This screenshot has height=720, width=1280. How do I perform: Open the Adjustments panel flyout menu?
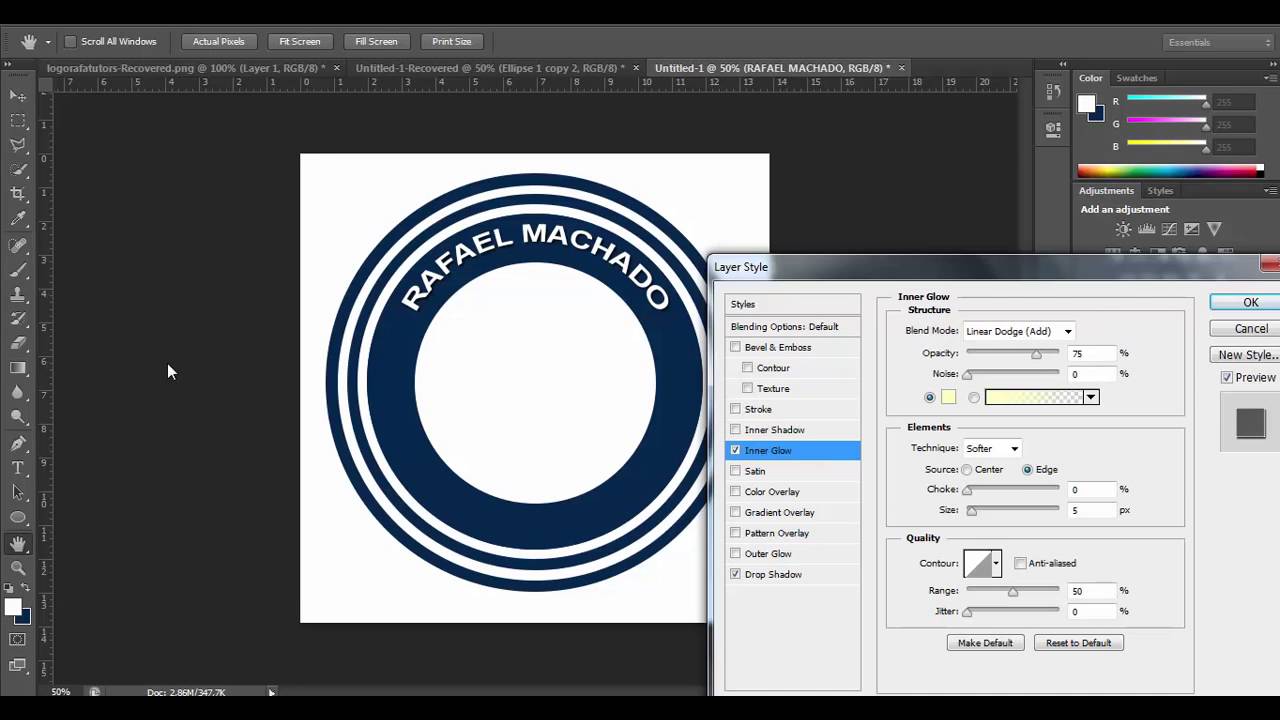[1270, 191]
